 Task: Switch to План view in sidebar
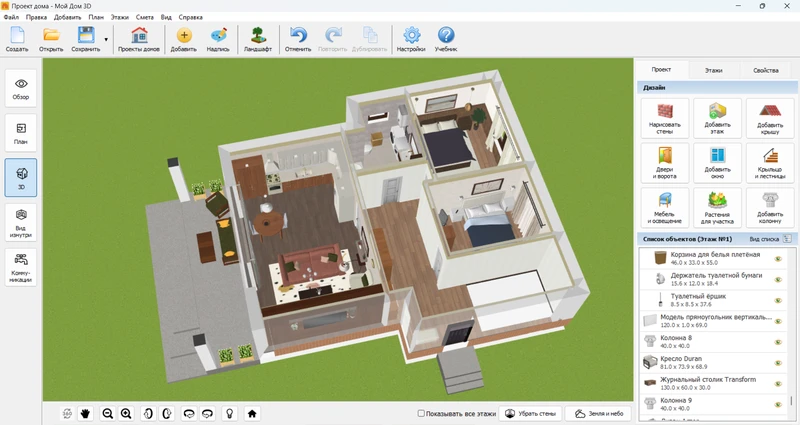coord(21,133)
